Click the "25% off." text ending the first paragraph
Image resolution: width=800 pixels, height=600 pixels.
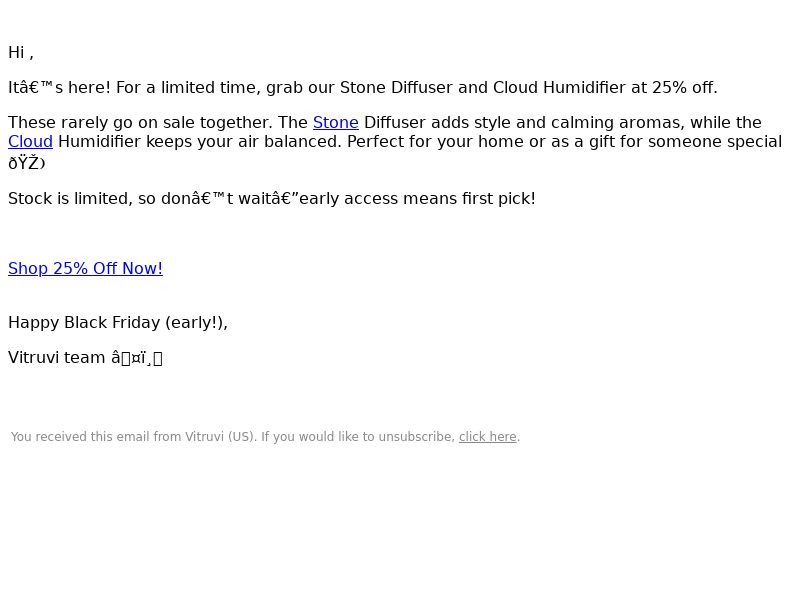684,88
